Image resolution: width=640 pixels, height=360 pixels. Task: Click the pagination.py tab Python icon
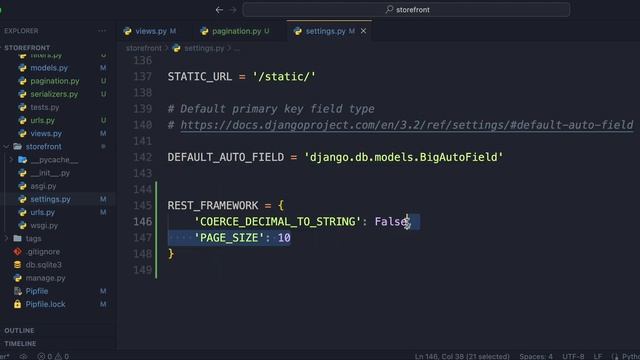(x=204, y=31)
